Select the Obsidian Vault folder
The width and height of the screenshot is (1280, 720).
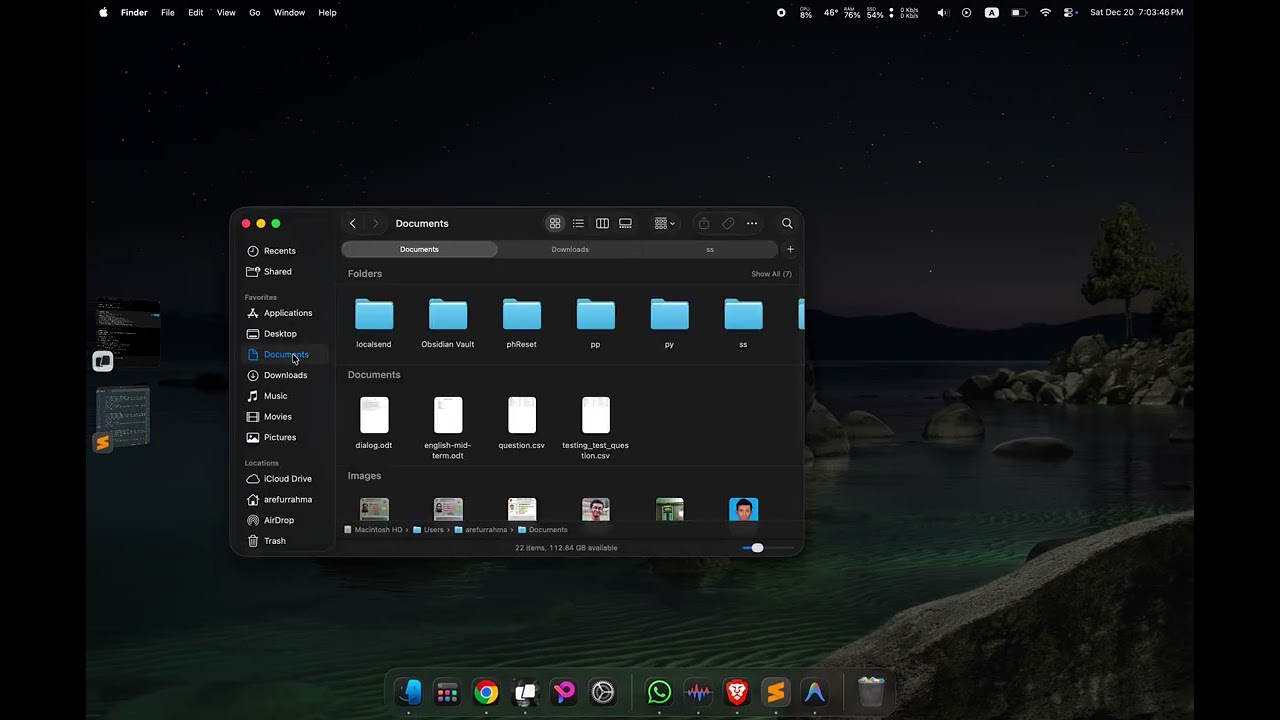tap(448, 314)
